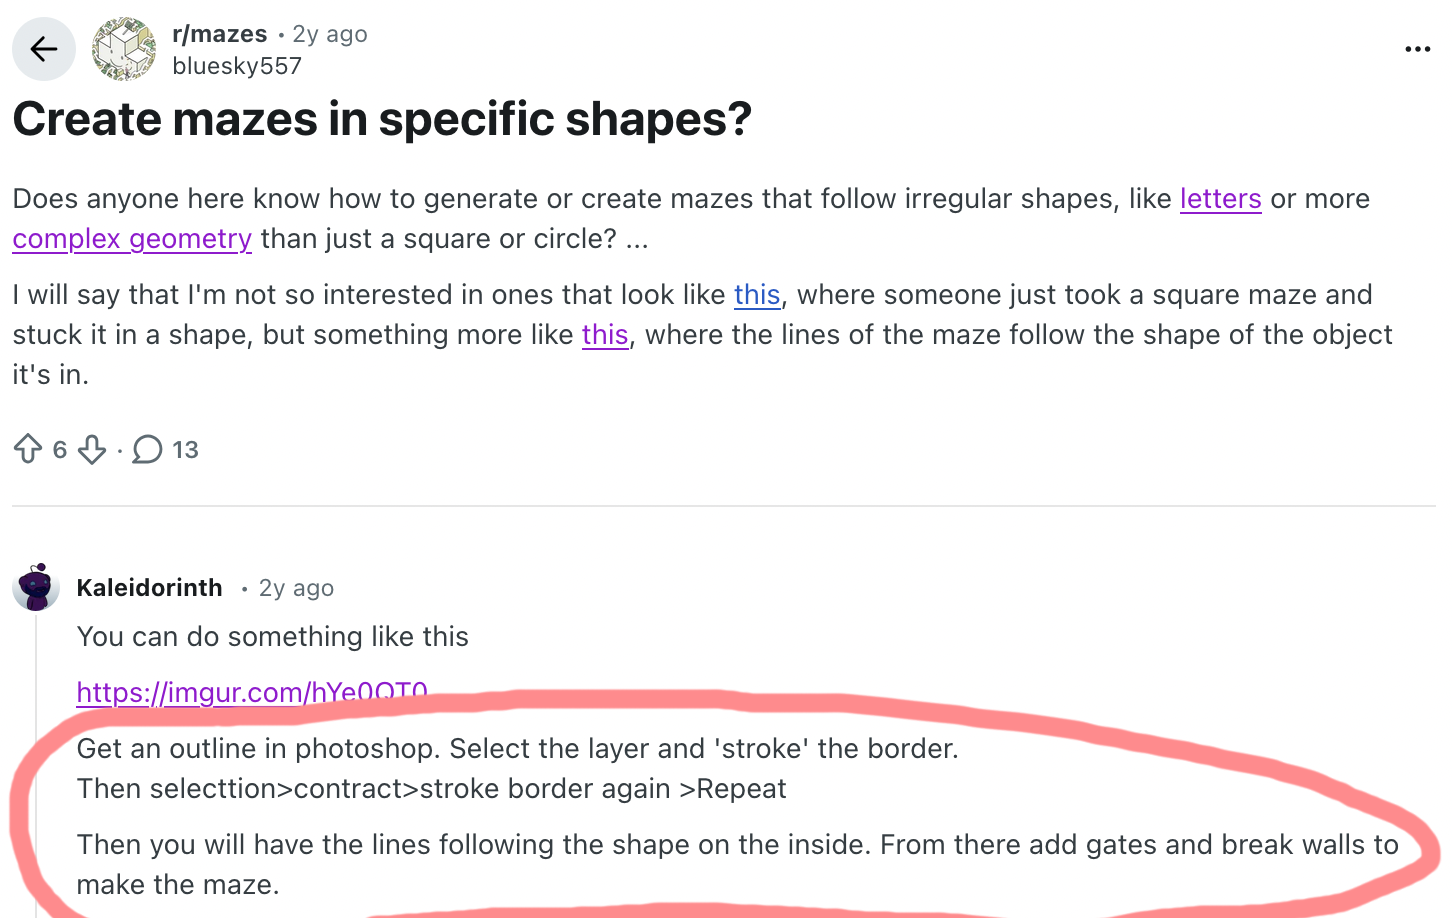Click the '2y ago' timestamp on Kaleidorinth's comment
This screenshot has width=1452, height=918.
(x=296, y=587)
